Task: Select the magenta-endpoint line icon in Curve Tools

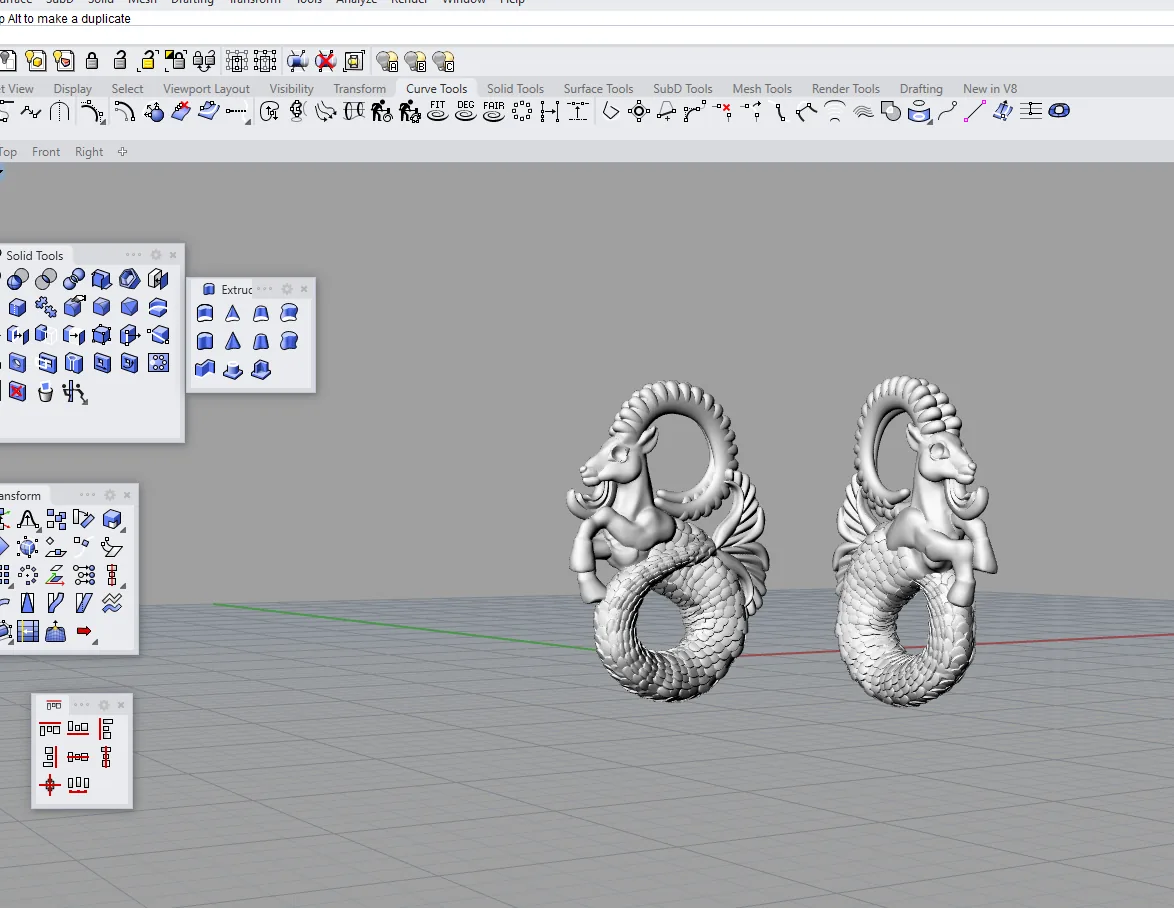Action: pyautogui.click(x=974, y=112)
